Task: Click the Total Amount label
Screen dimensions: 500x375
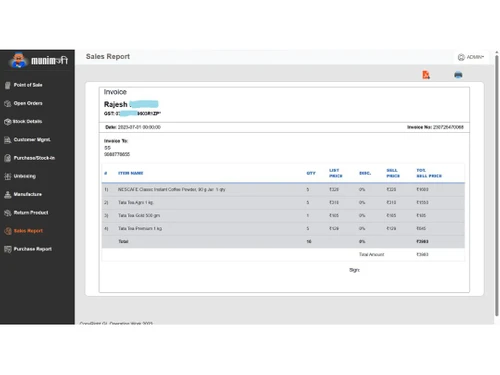Action: pyautogui.click(x=371, y=255)
